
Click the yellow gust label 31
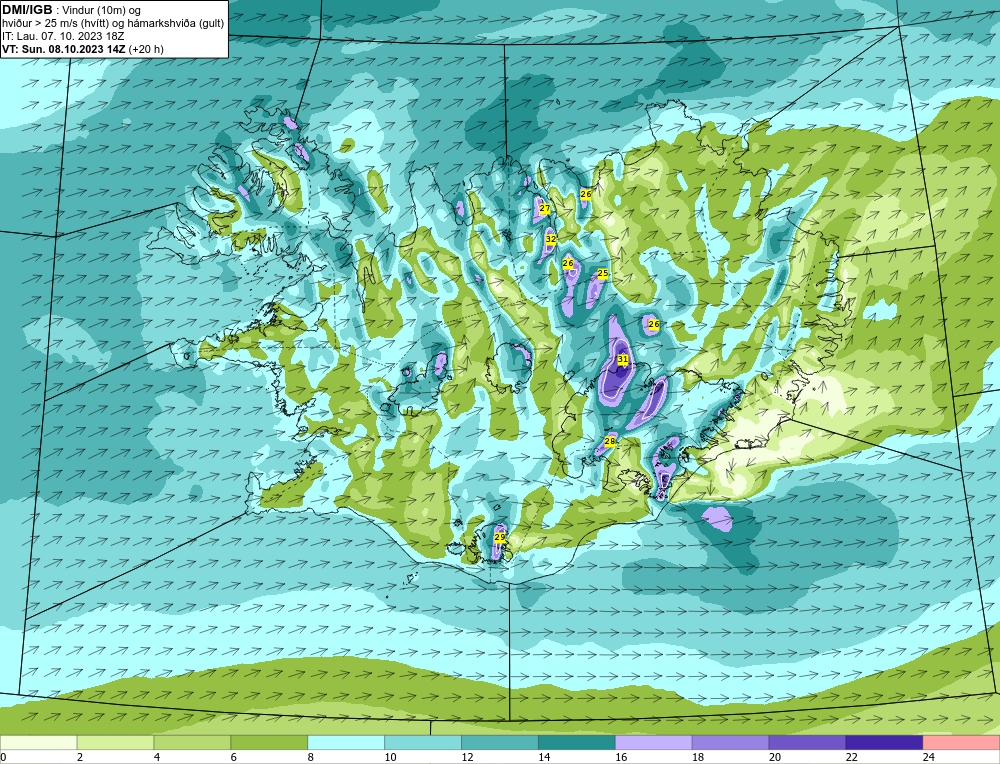click(x=623, y=360)
